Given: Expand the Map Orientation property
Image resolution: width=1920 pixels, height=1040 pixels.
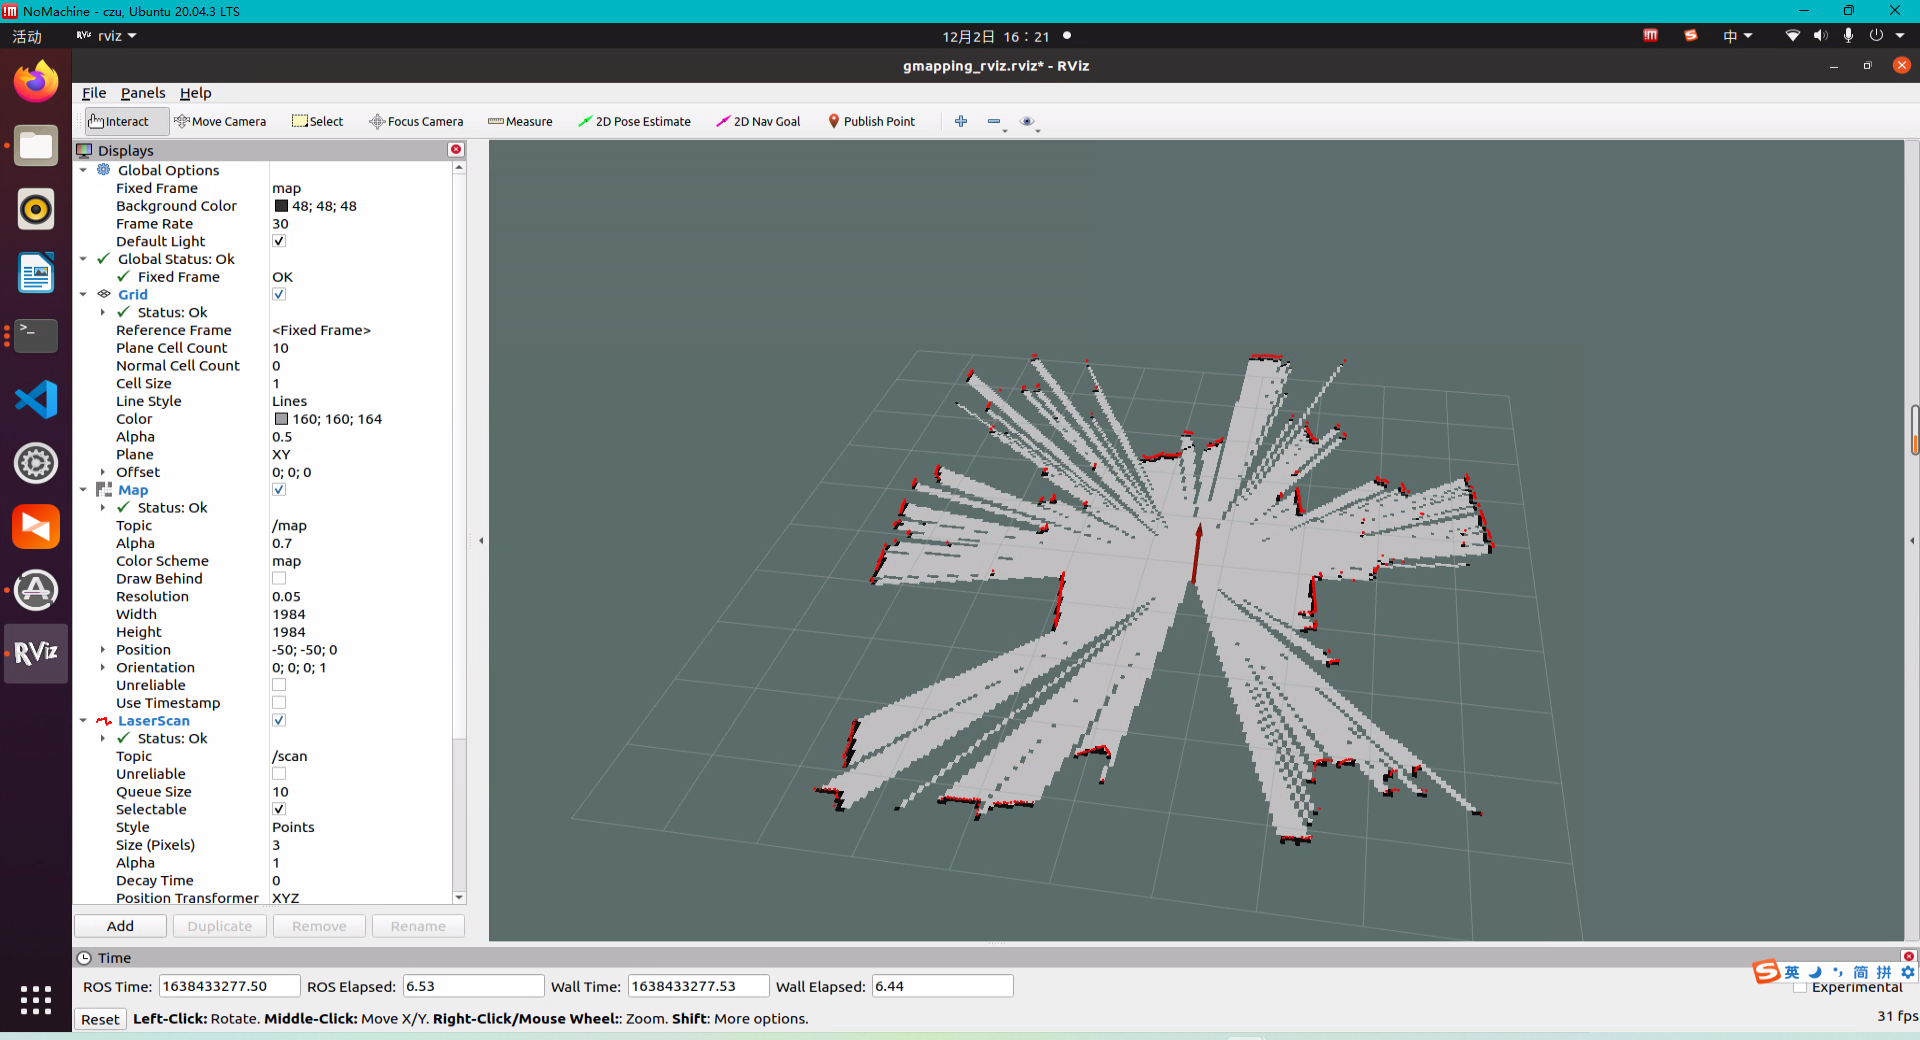Looking at the screenshot, I should click(103, 667).
